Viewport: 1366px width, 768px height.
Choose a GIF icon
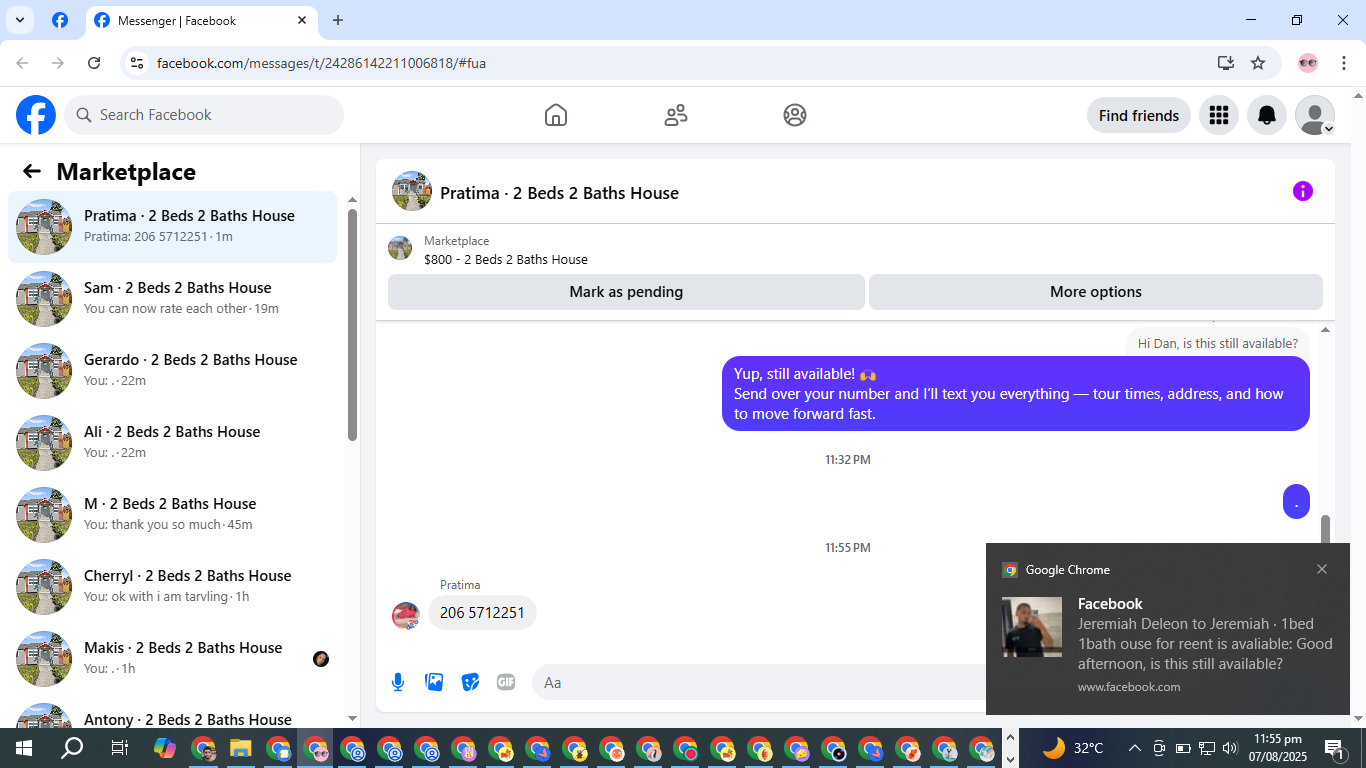tap(506, 682)
